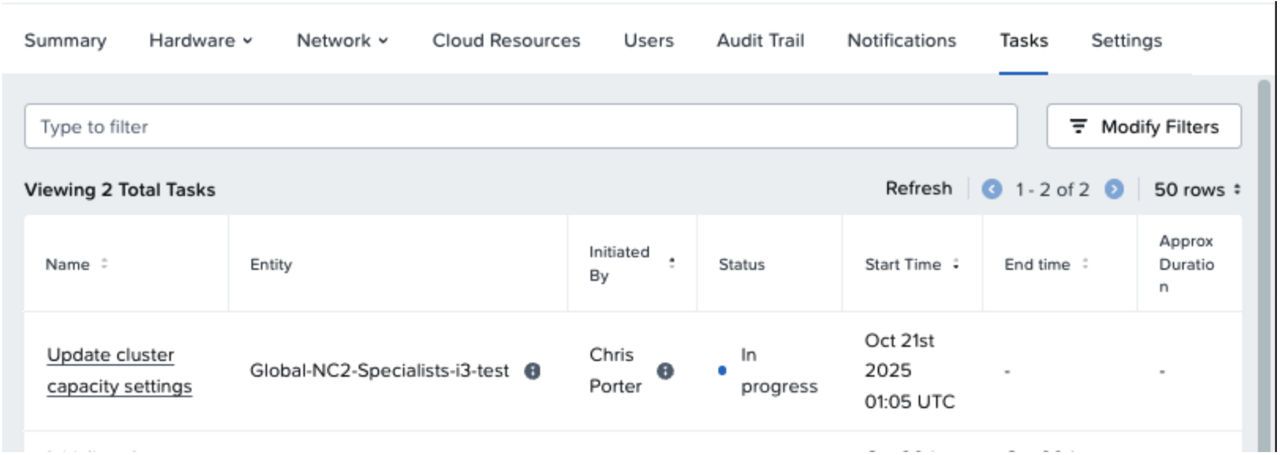Open the Settings tab
1280x455 pixels.
pos(1127,41)
